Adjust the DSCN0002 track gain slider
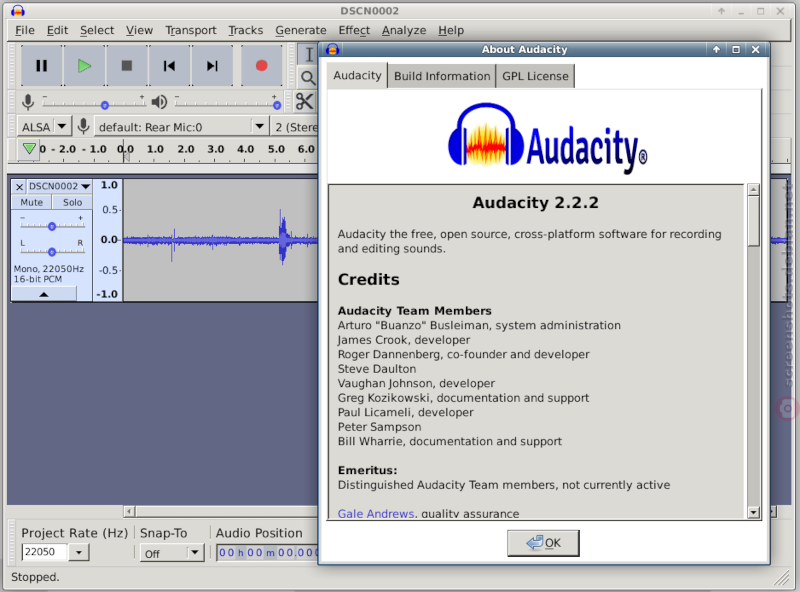Screen dimensions: 800x592 52,226
